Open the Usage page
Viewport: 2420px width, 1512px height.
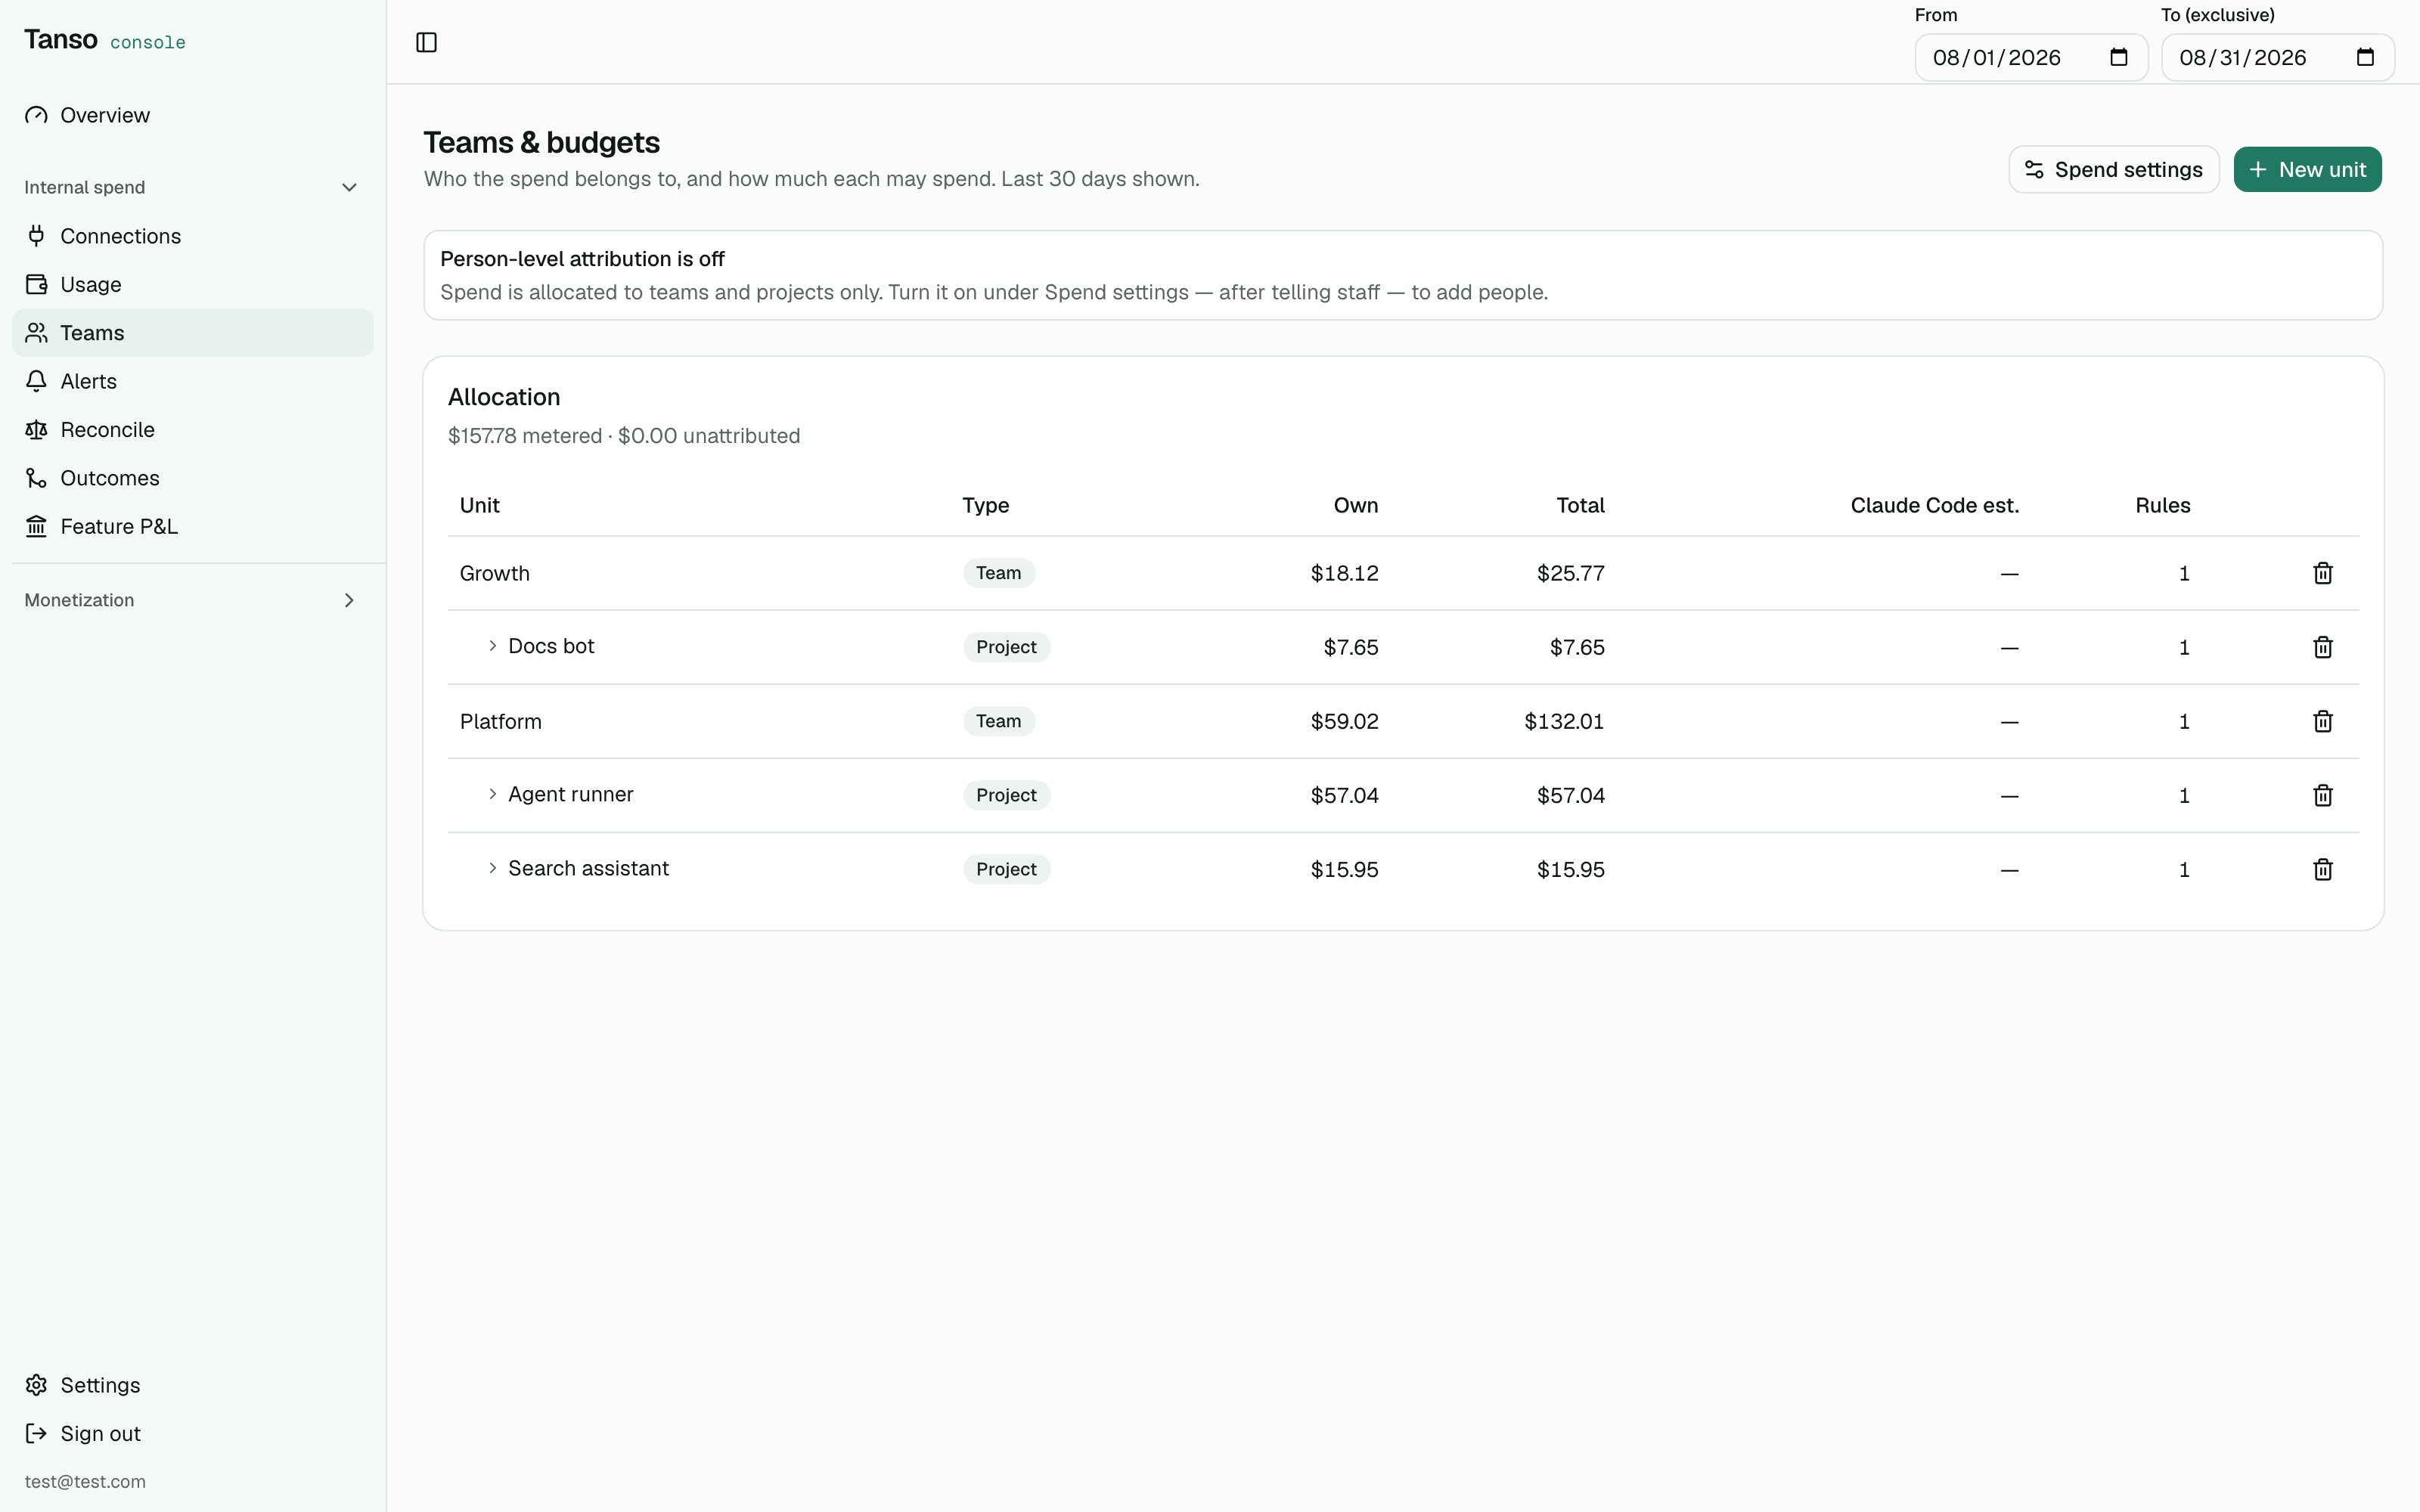192,284
